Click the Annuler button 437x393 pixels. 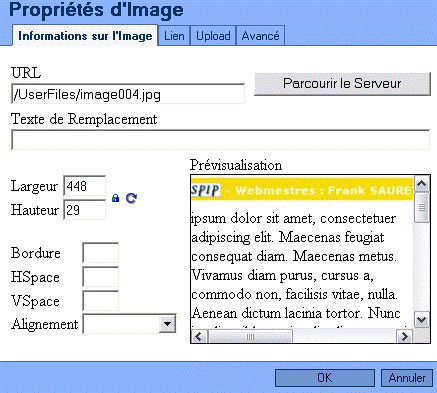407,378
